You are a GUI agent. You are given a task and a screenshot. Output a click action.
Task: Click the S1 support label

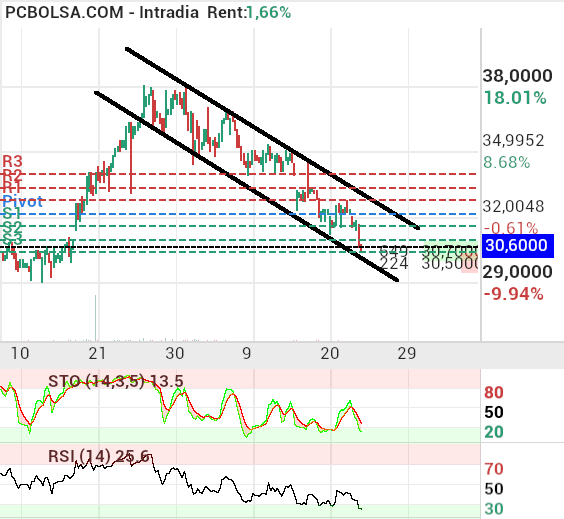[12, 214]
